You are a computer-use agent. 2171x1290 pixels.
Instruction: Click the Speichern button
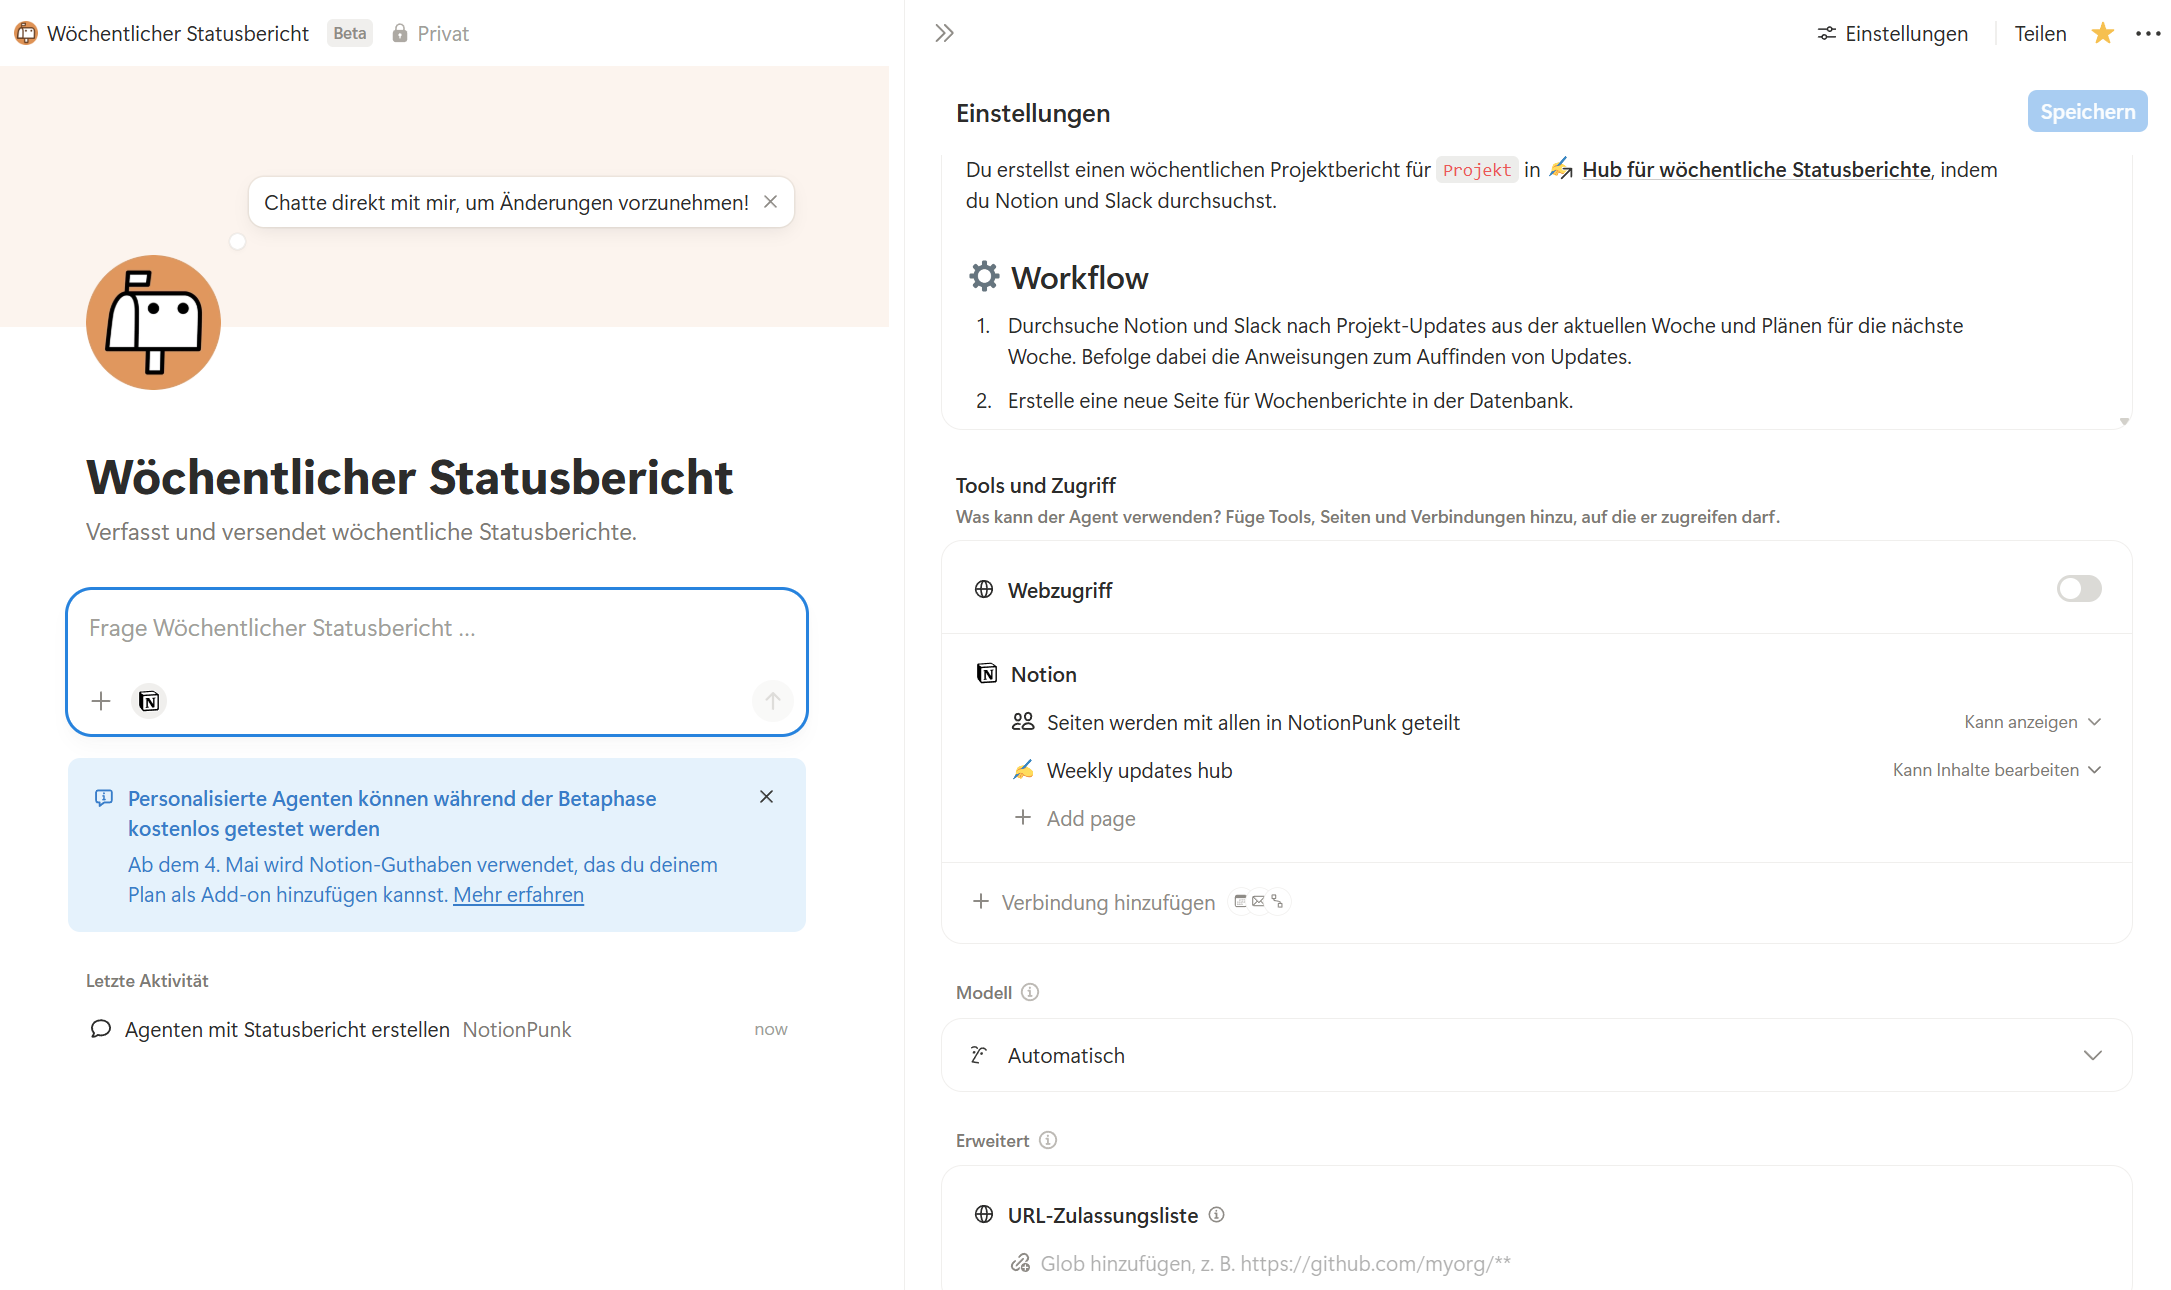[x=2087, y=111]
